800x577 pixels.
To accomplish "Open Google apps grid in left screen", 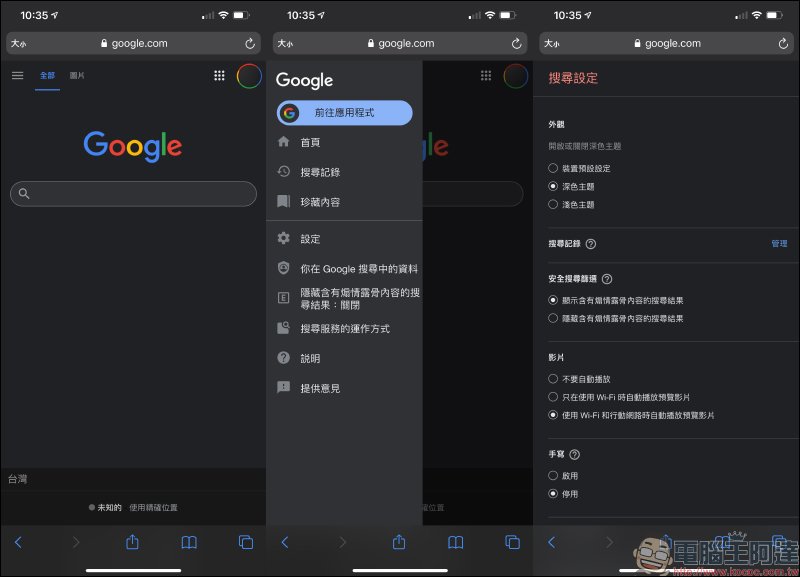I will click(219, 76).
